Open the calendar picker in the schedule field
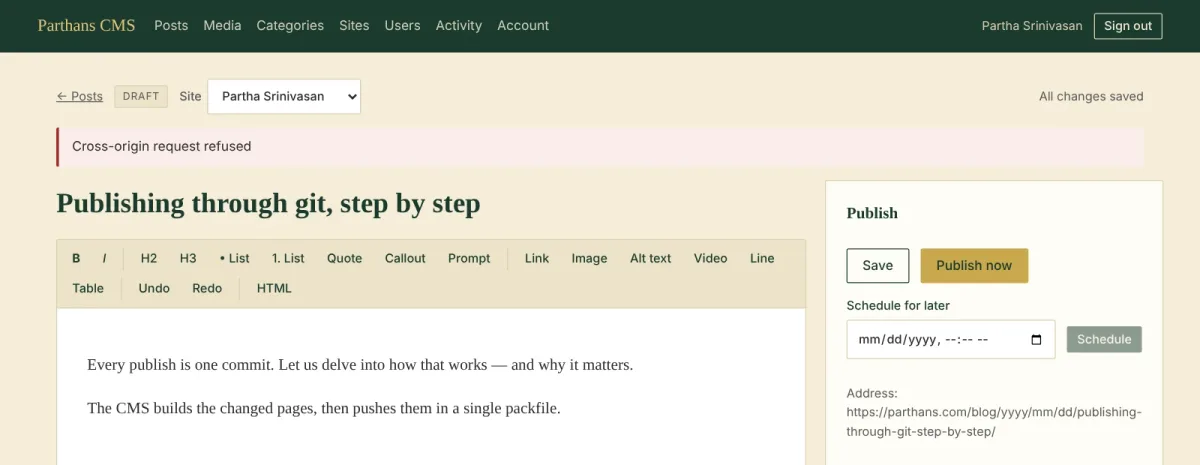 (x=1036, y=339)
